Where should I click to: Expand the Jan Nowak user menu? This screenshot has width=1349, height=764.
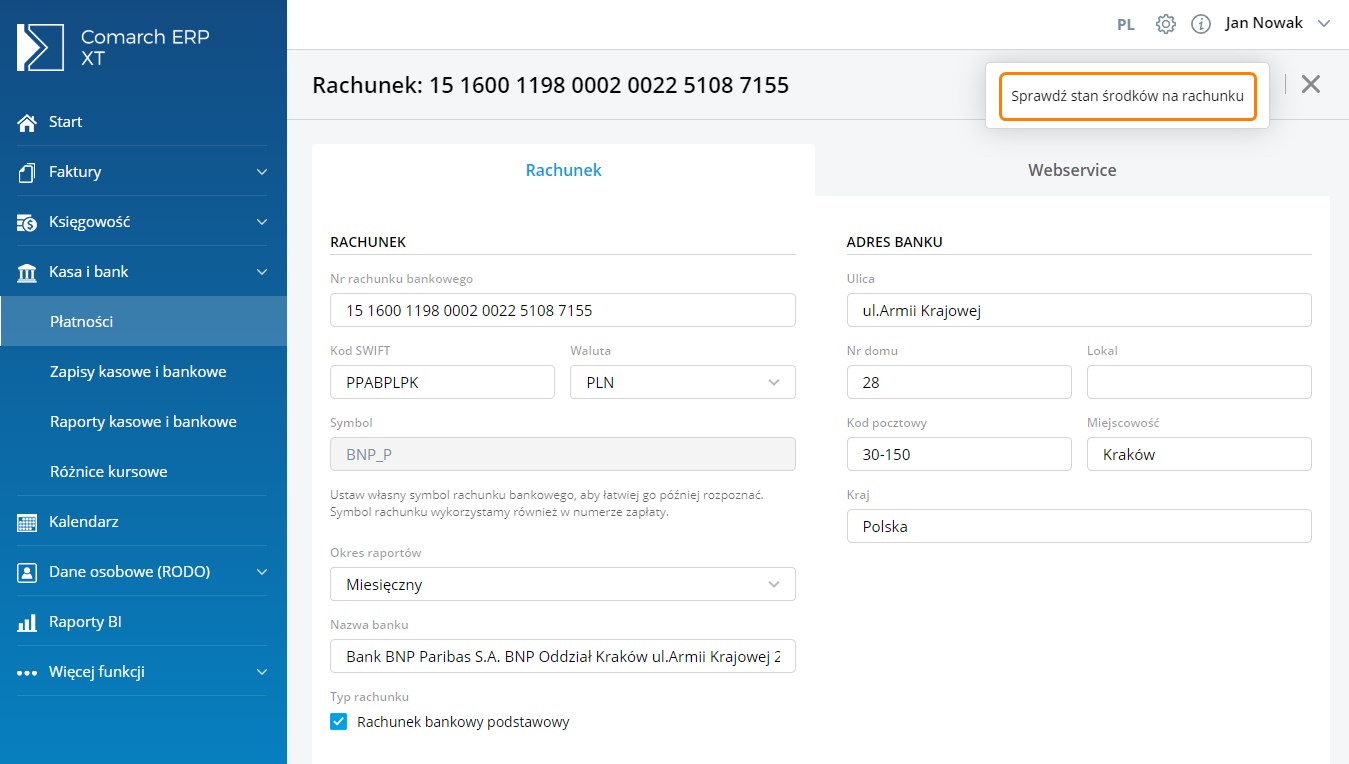1324,24
